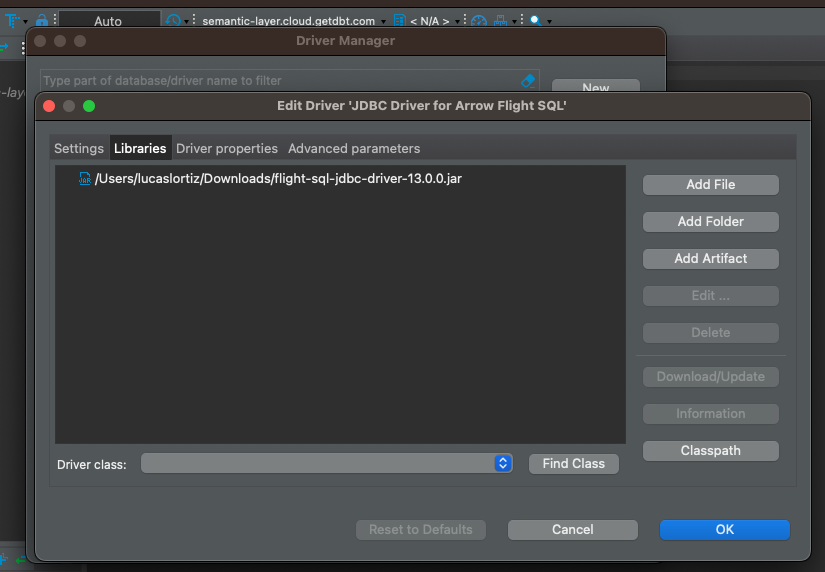Click the blue stepper arrows of Driver class
Image resolution: width=825 pixels, height=572 pixels.
click(502, 463)
